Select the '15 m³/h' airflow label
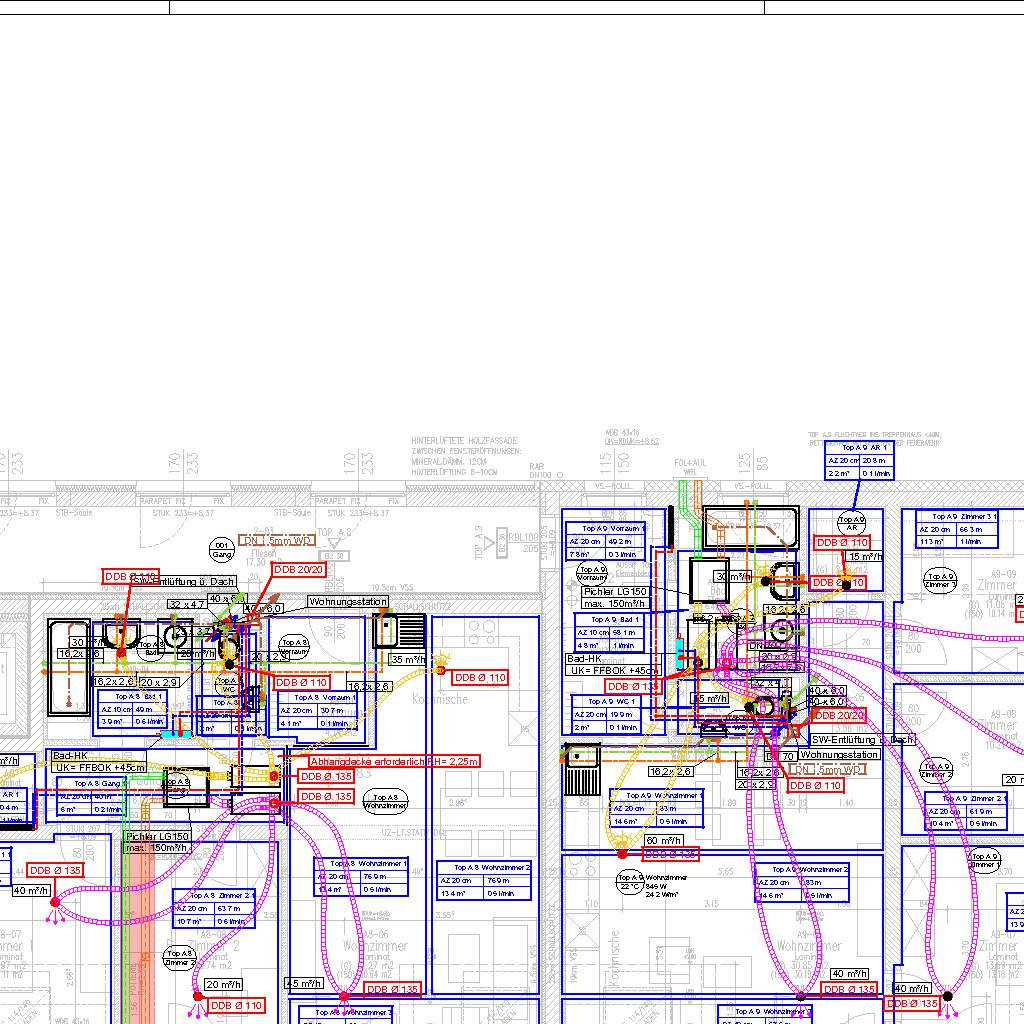 click(865, 556)
